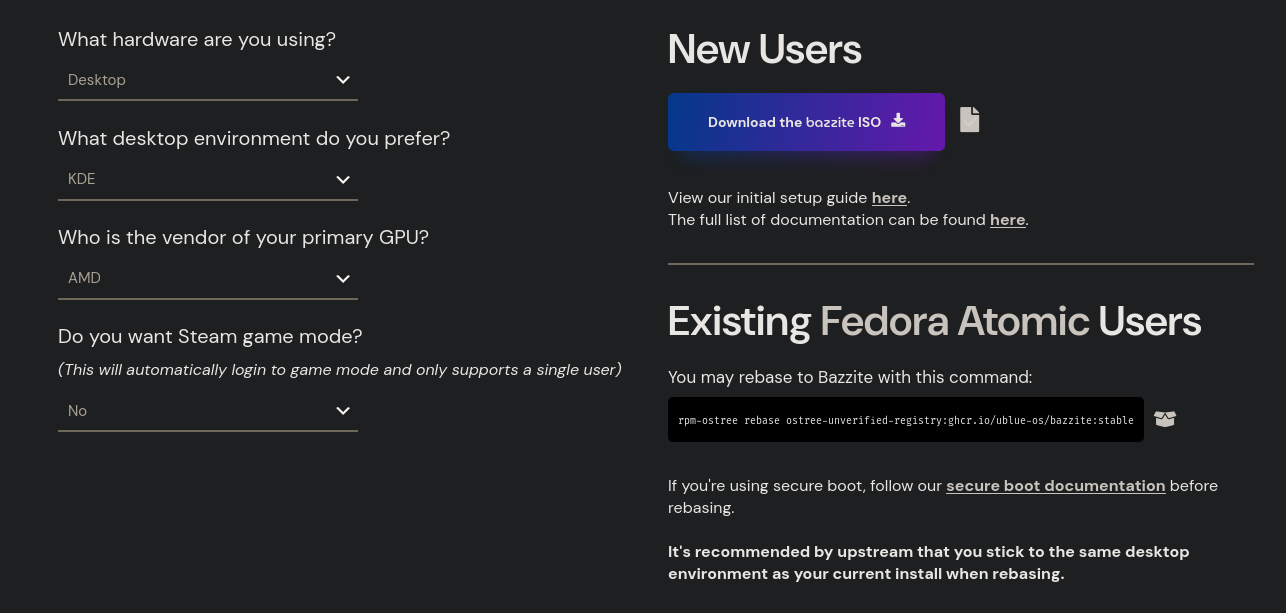Click the checksum file icon beside download button

[969, 120]
